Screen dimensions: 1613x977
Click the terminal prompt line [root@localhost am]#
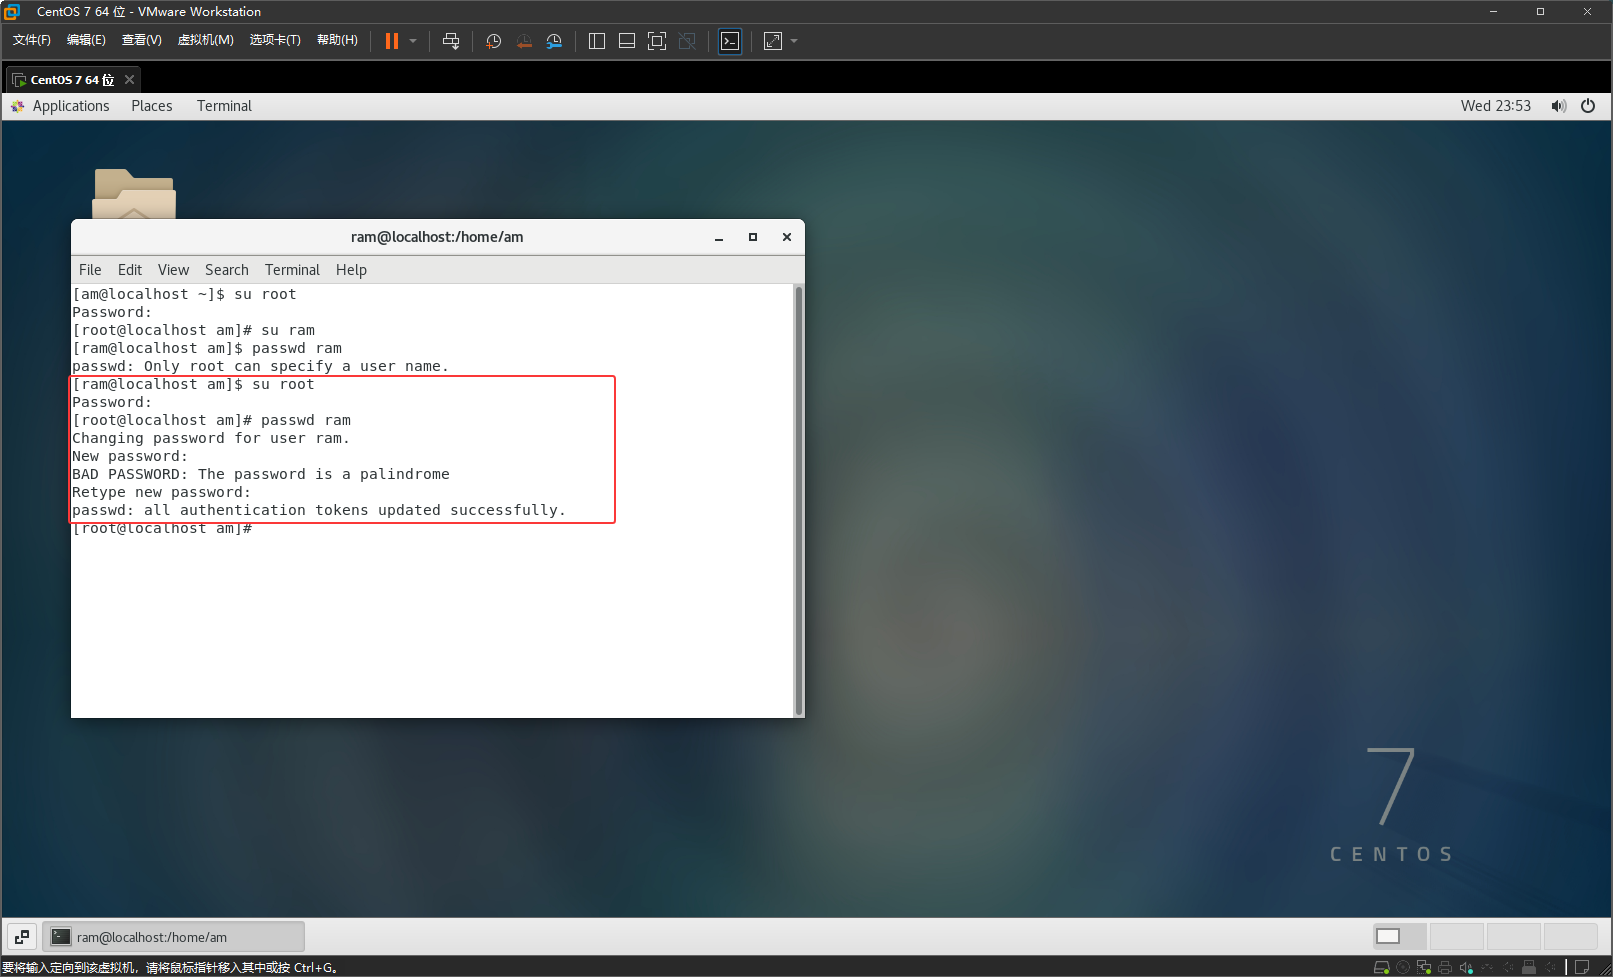[x=162, y=528]
